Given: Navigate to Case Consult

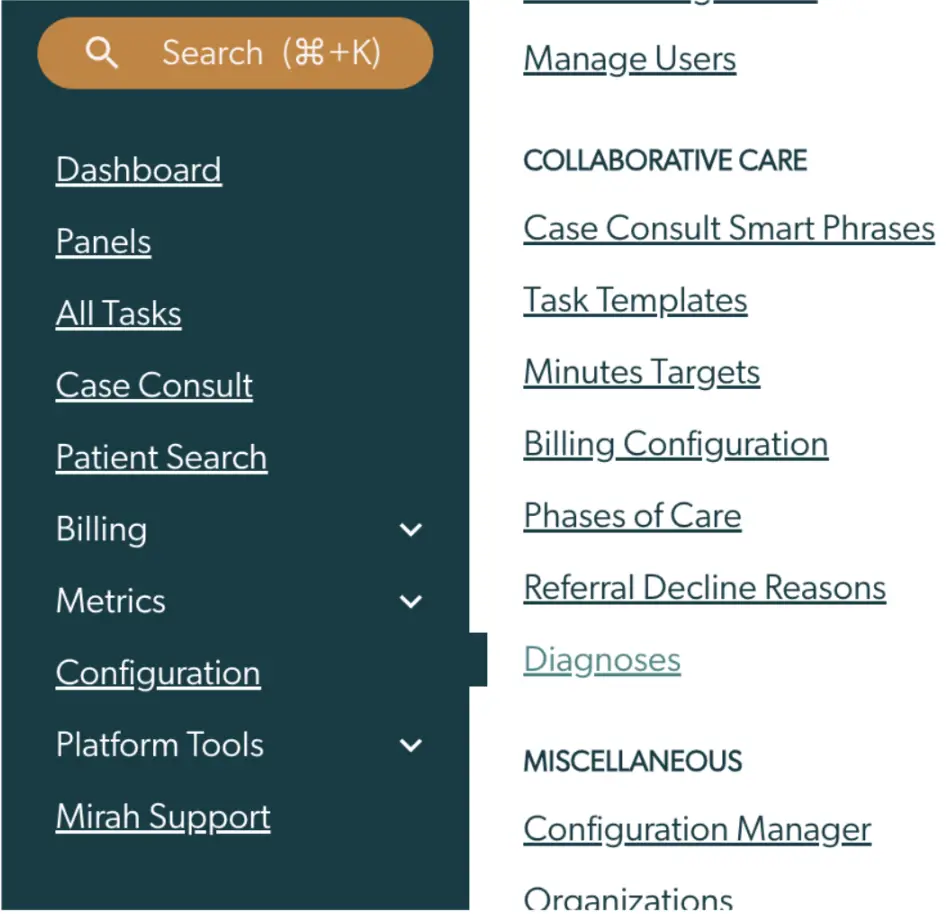Looking at the screenshot, I should pos(154,386).
